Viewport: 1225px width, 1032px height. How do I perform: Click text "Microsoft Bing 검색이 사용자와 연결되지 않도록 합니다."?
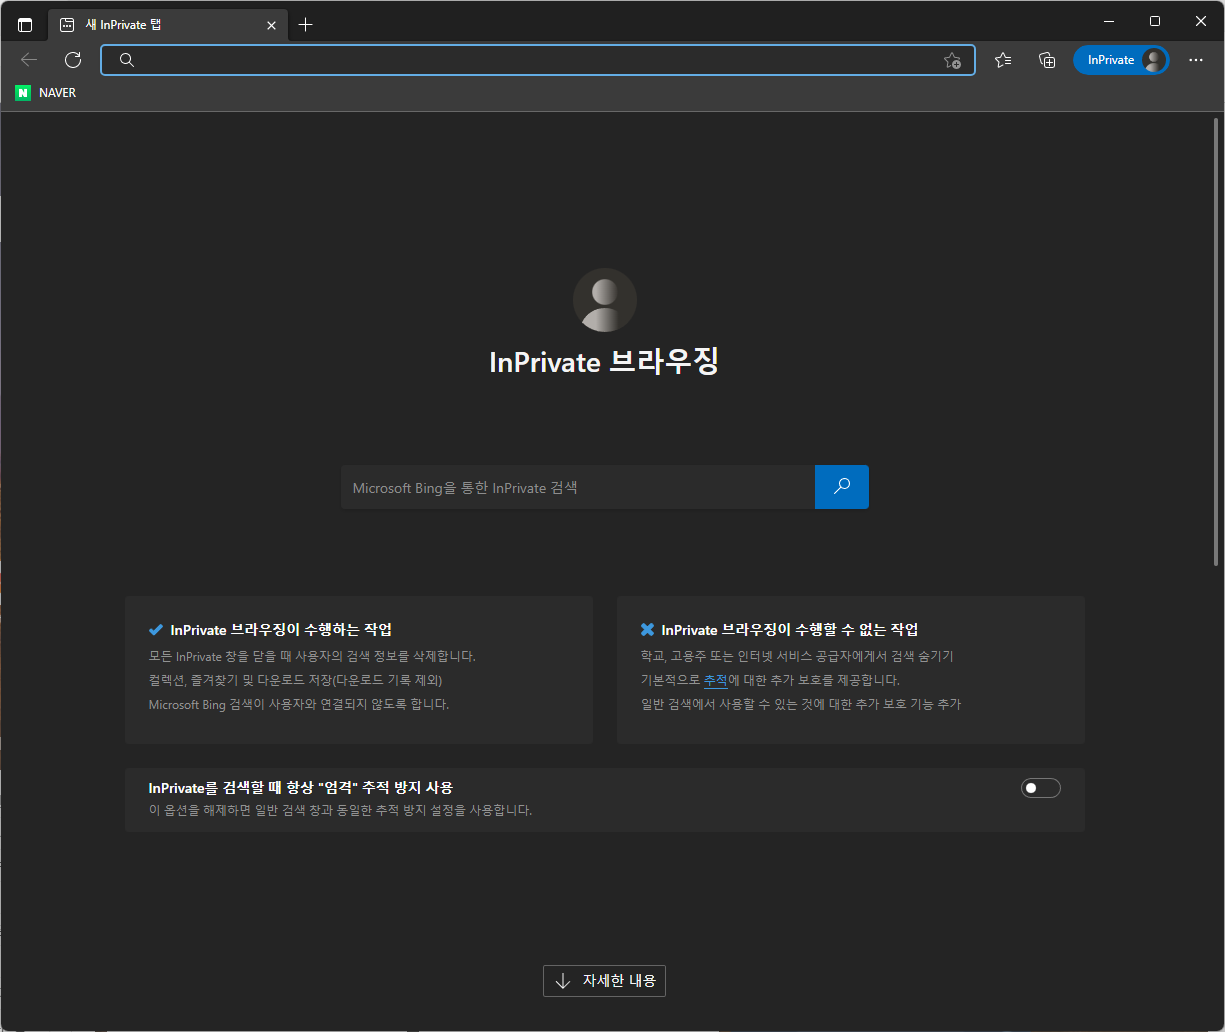click(299, 704)
